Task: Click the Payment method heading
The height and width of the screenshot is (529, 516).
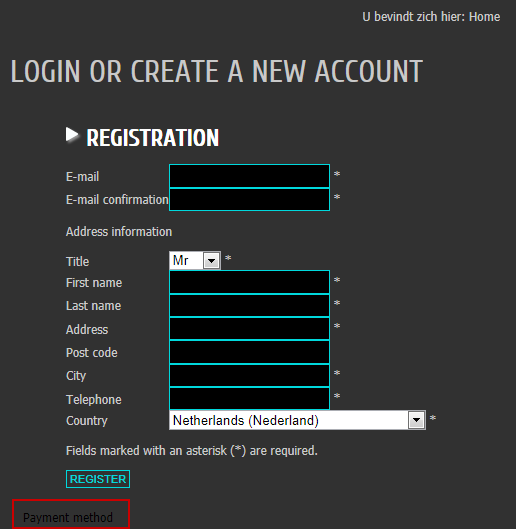Action: coord(68,517)
